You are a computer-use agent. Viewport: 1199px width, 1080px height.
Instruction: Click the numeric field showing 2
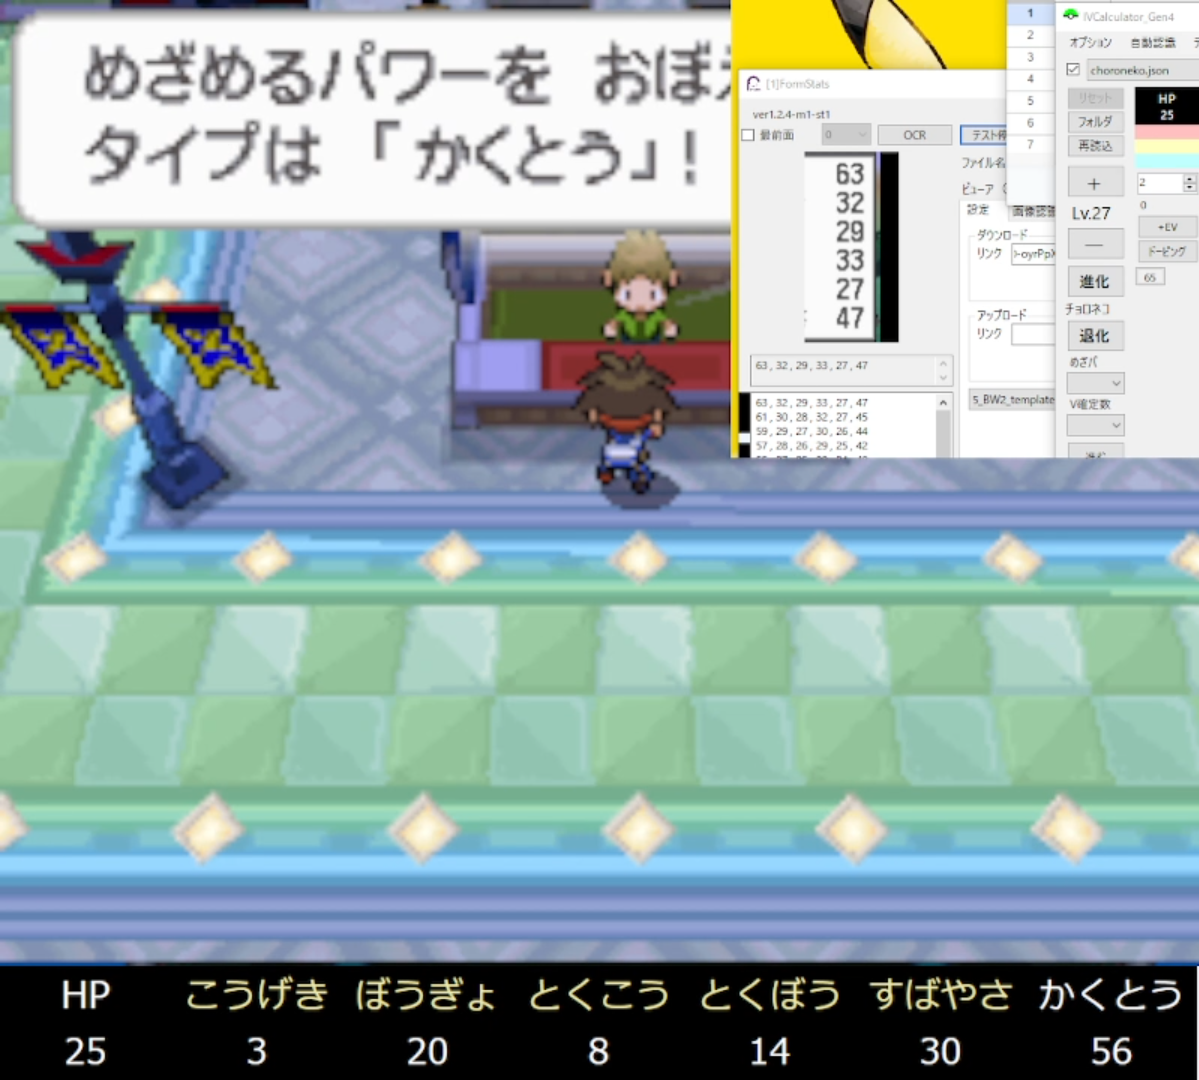(1160, 183)
